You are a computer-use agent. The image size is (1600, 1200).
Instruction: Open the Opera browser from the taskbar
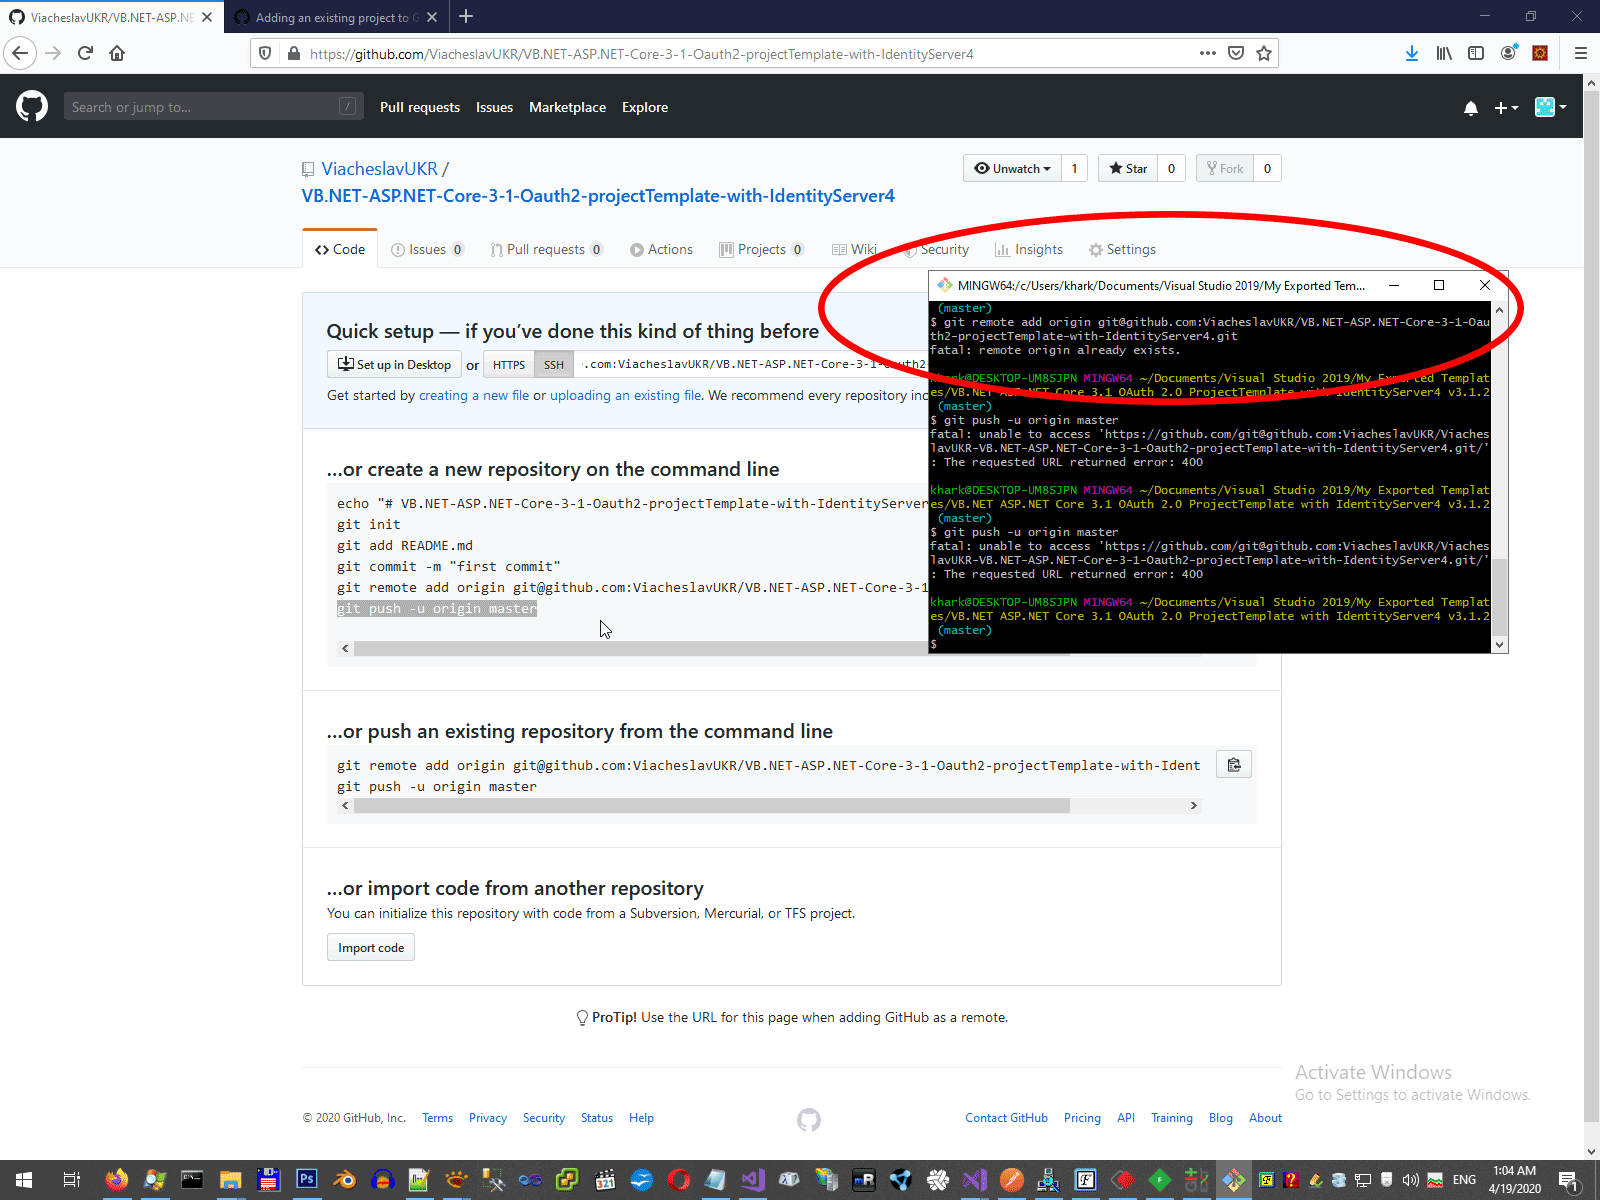(679, 1180)
